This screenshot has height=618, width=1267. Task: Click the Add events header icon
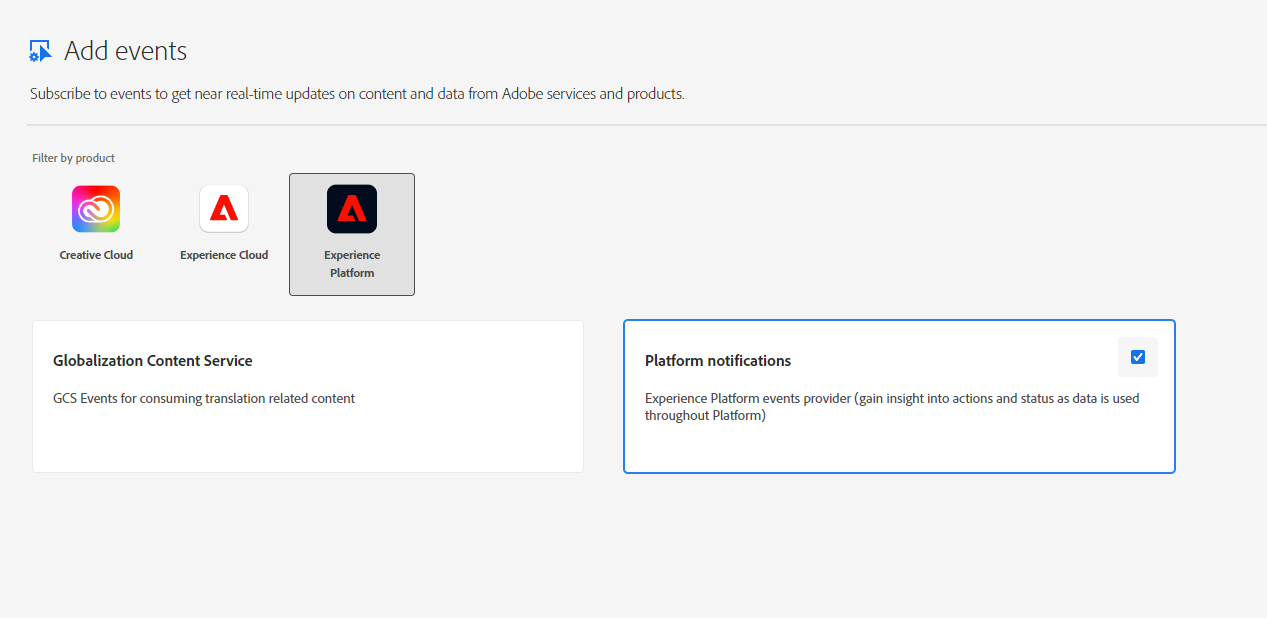40,51
